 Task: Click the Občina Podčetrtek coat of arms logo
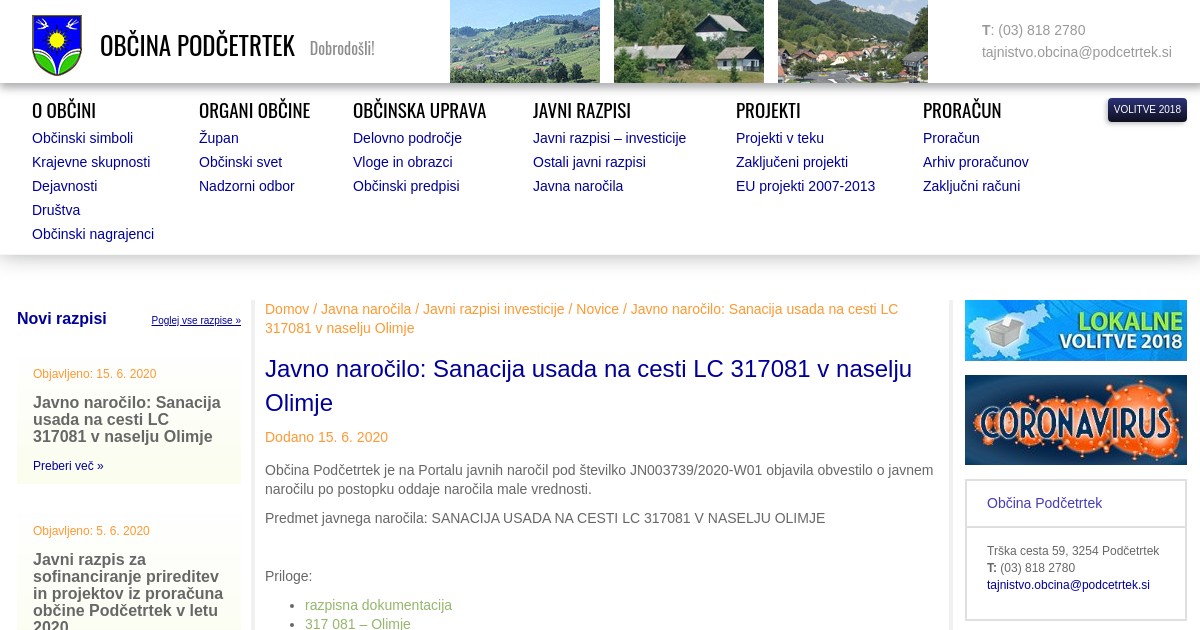click(x=57, y=45)
